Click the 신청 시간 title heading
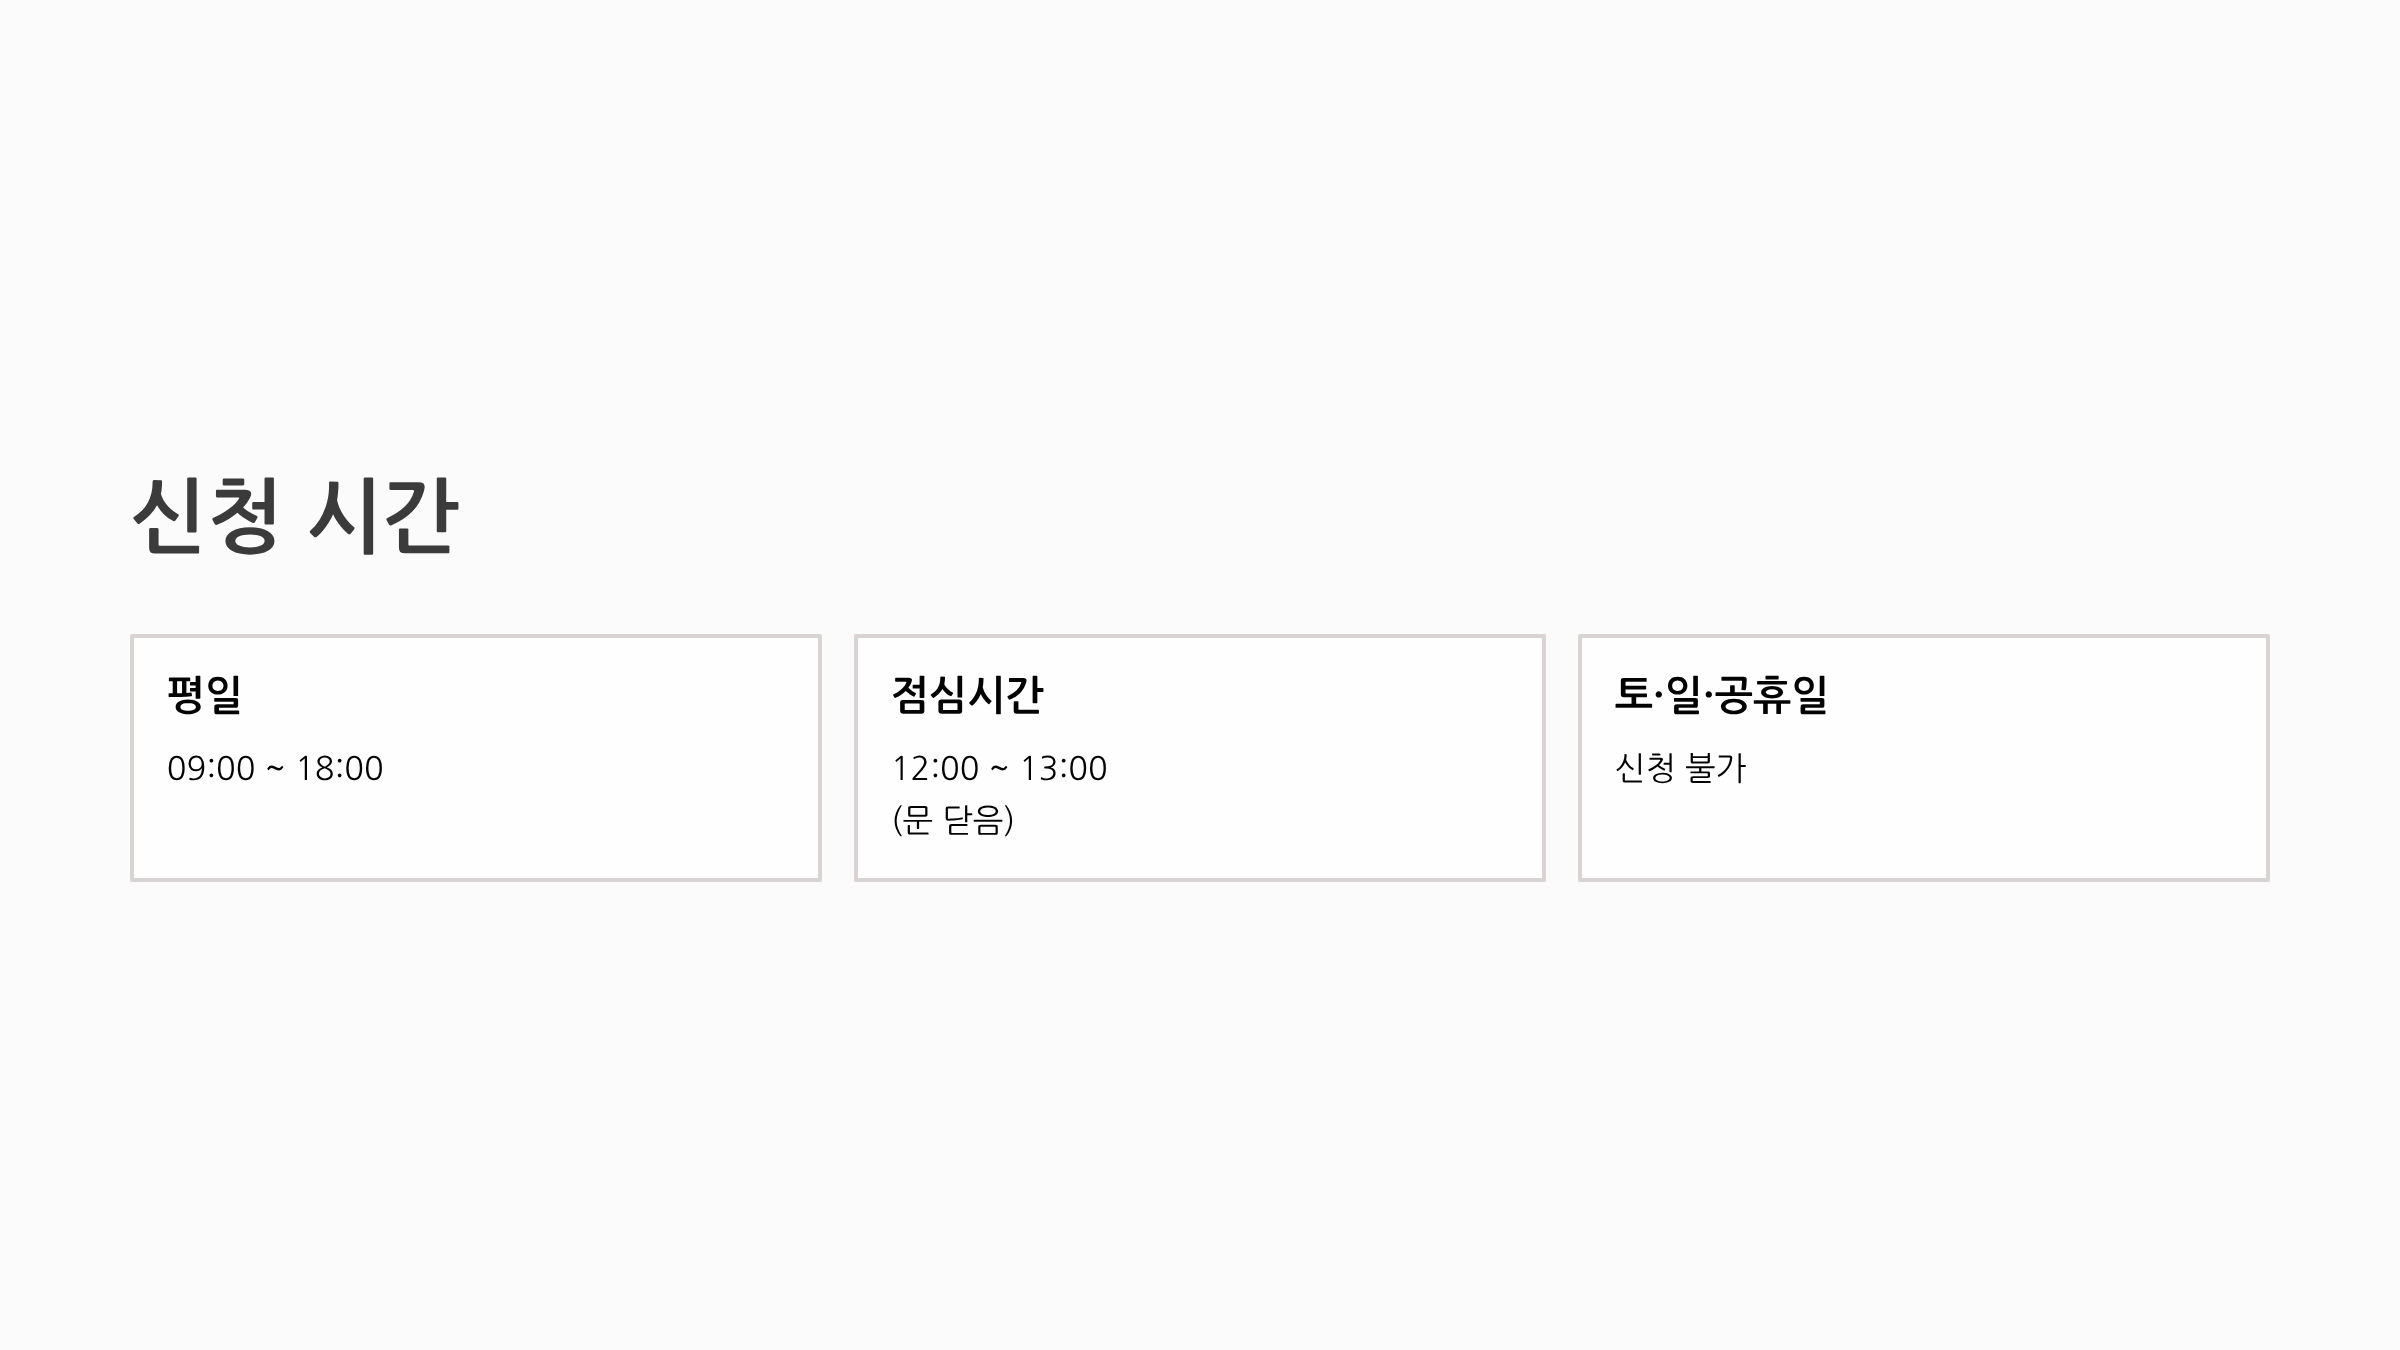Image resolution: width=2400 pixels, height=1350 pixels. click(x=295, y=516)
